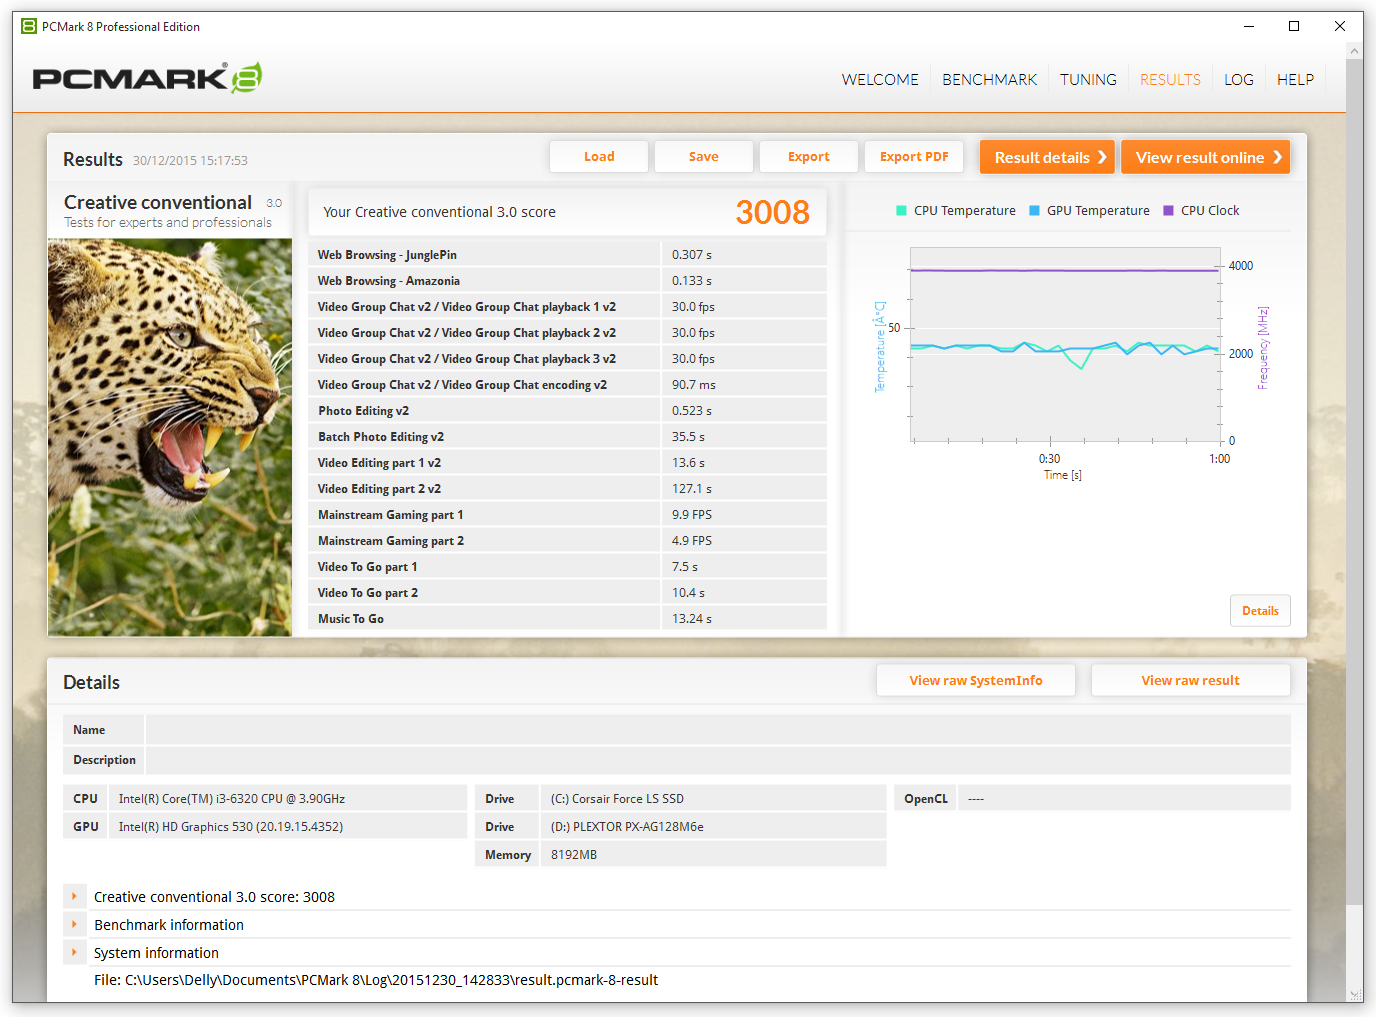Click the GPU Temperature legend square

tap(1034, 211)
